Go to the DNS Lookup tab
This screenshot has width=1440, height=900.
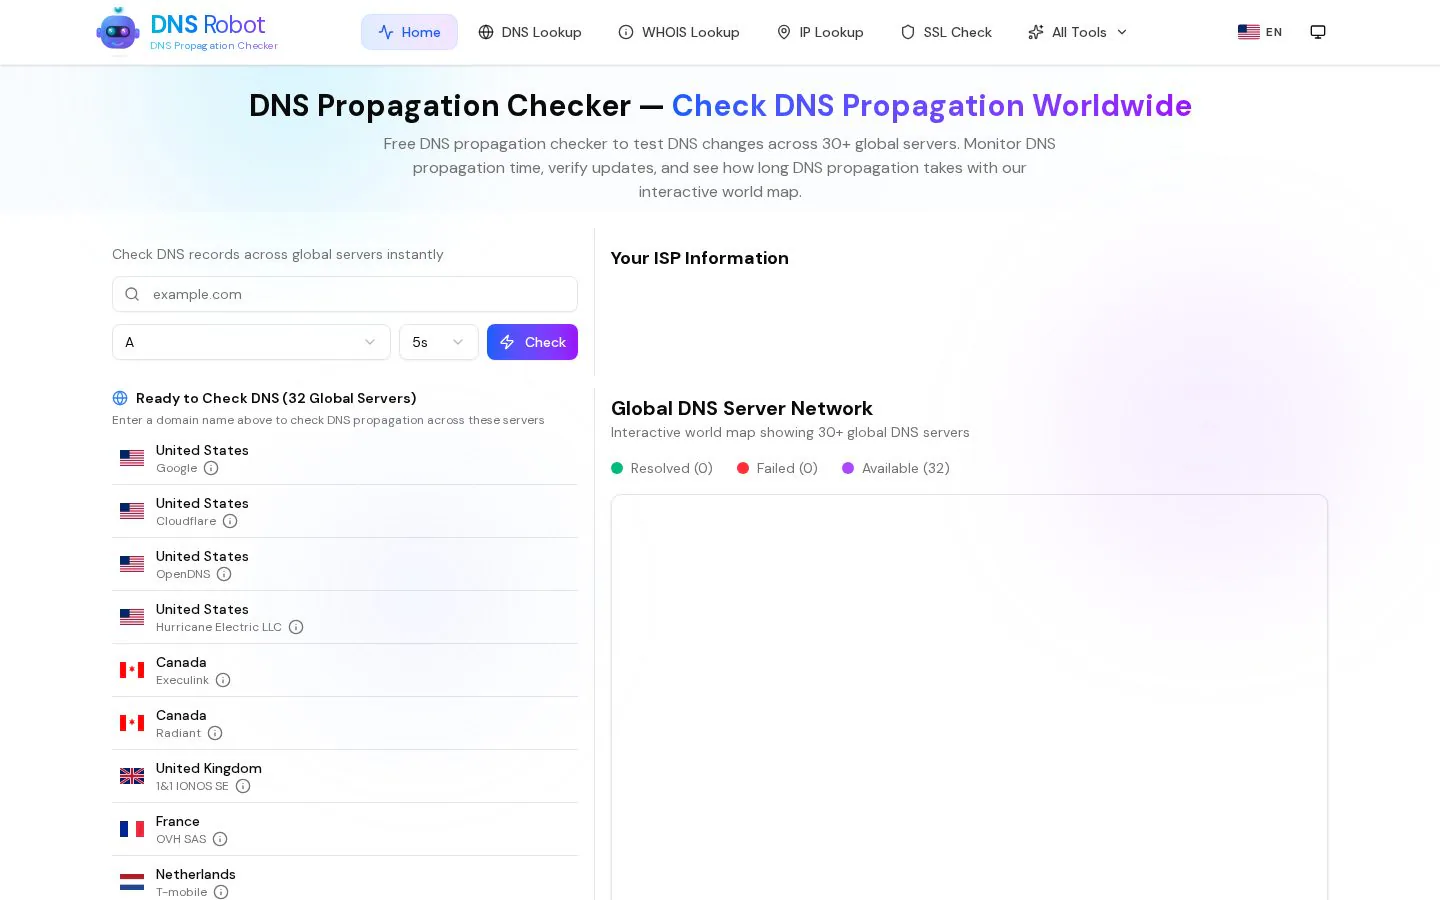[530, 32]
